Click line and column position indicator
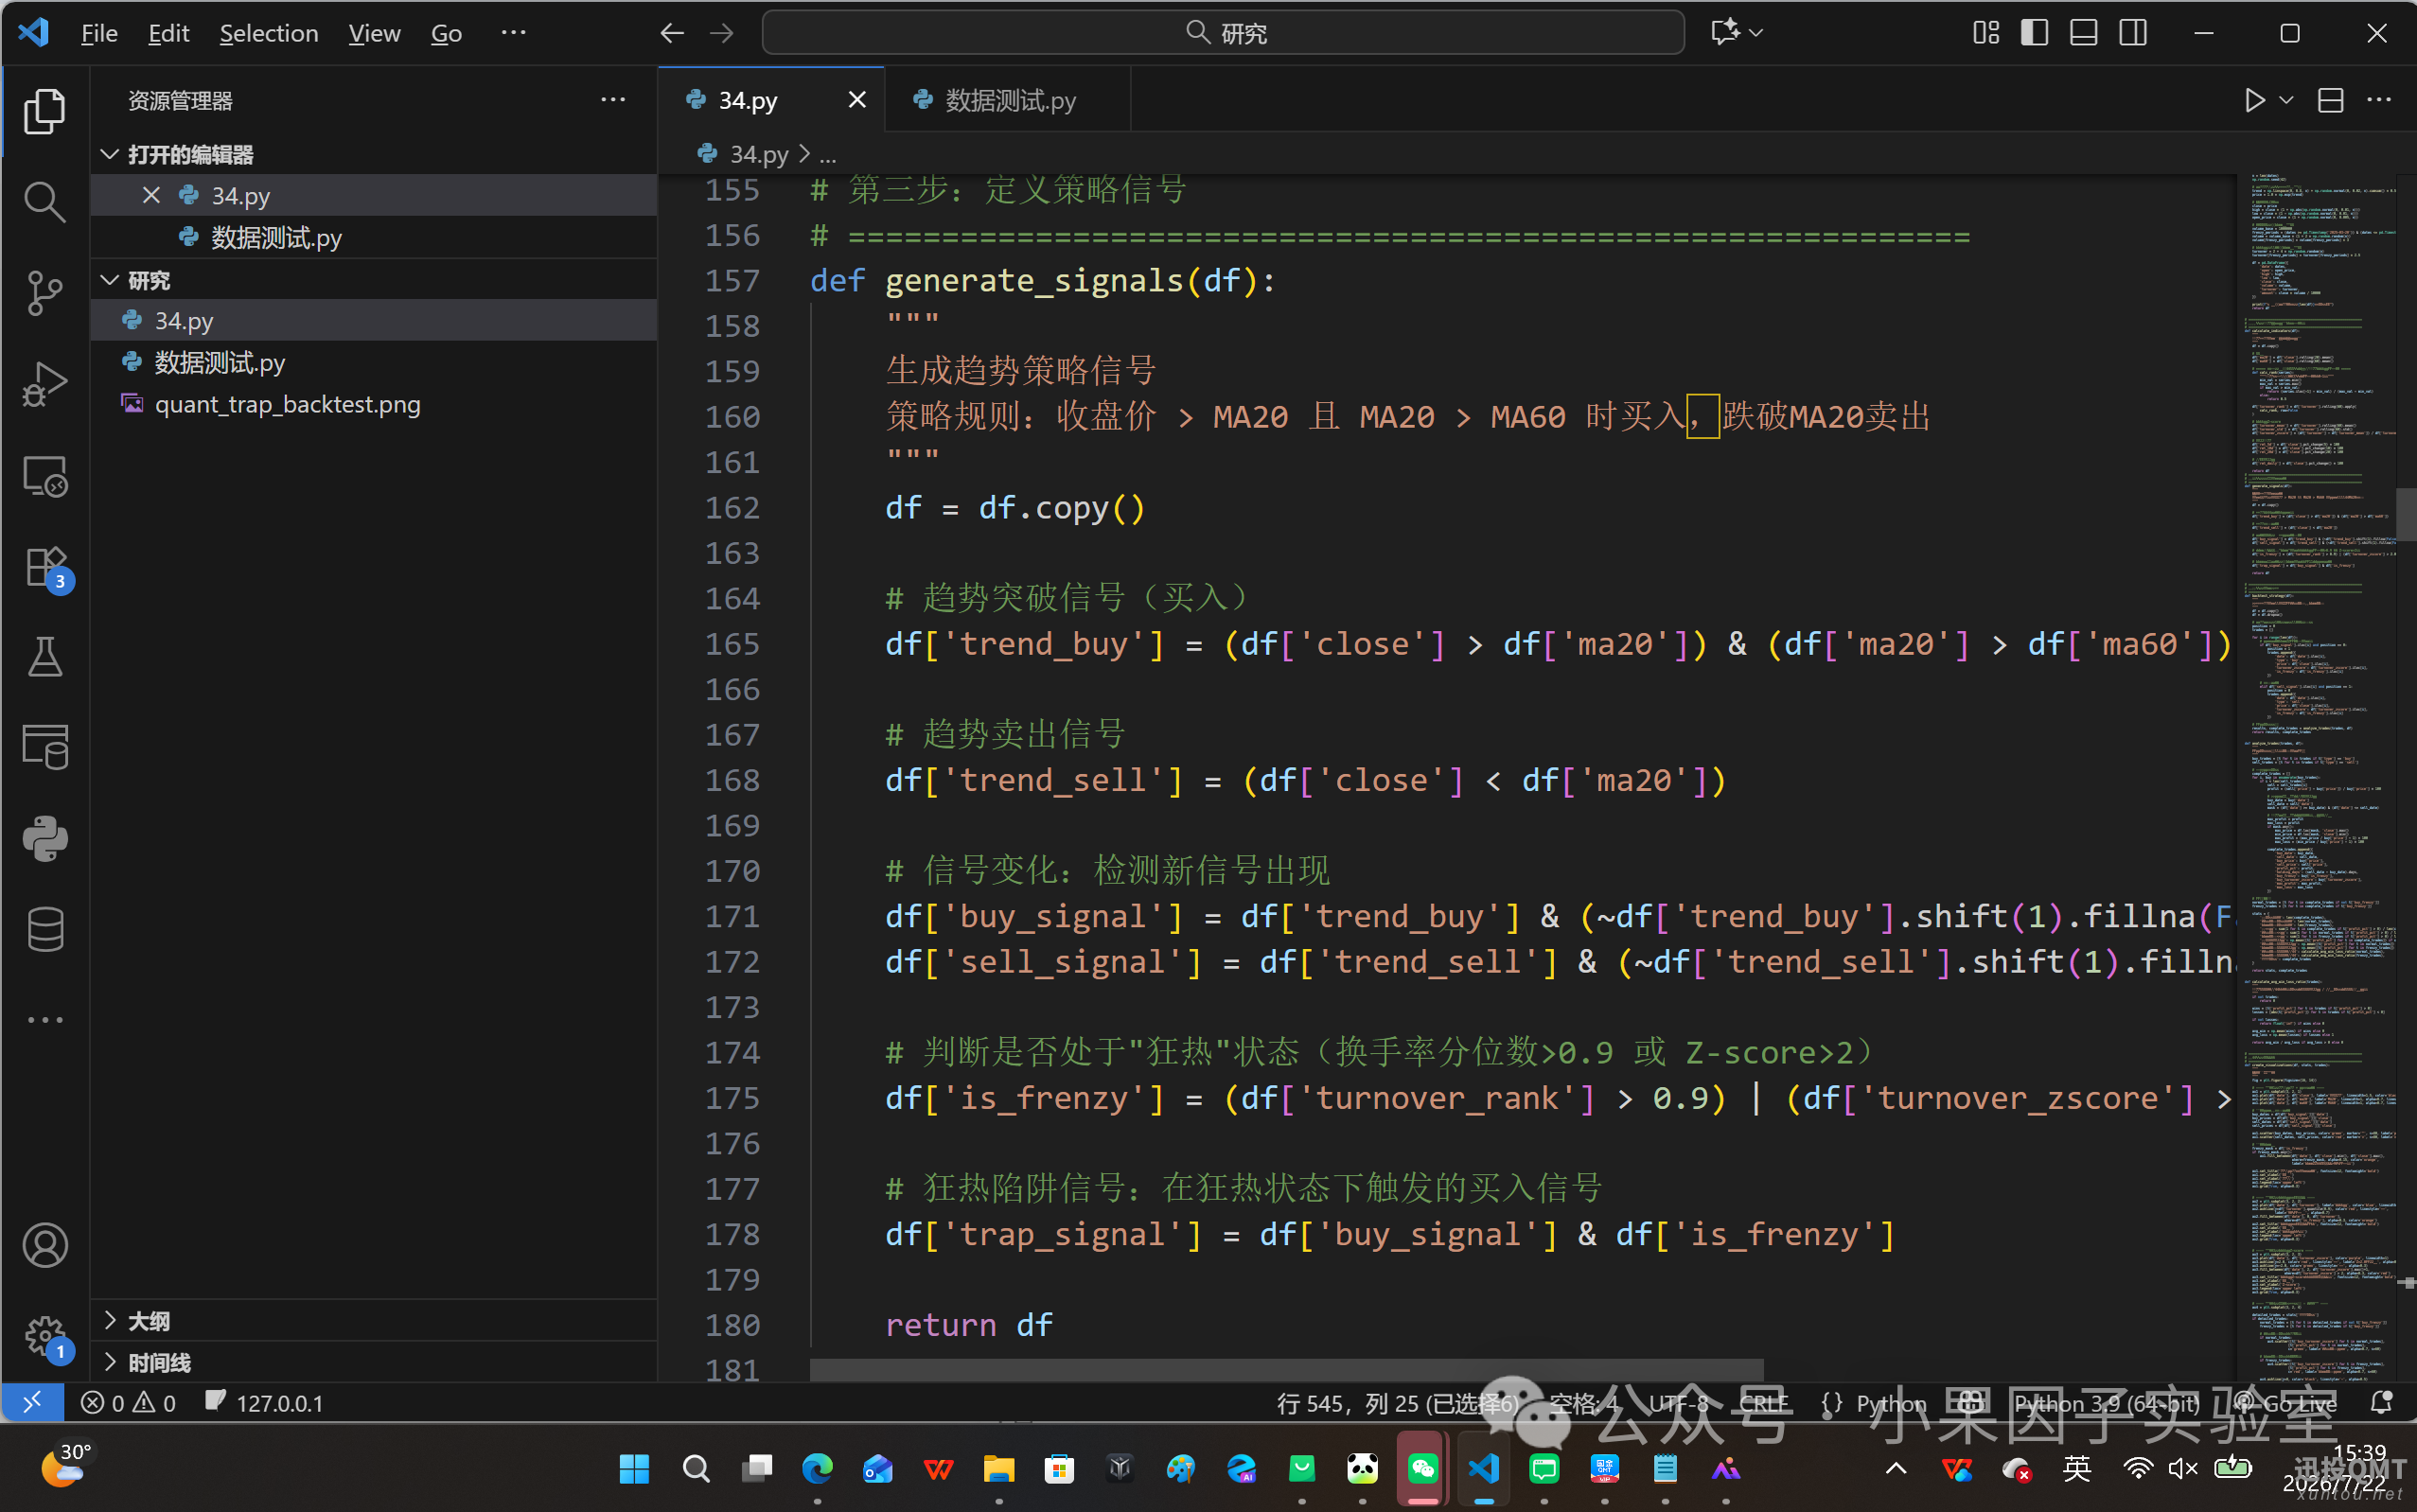This screenshot has width=2417, height=1512. pos(1397,1403)
